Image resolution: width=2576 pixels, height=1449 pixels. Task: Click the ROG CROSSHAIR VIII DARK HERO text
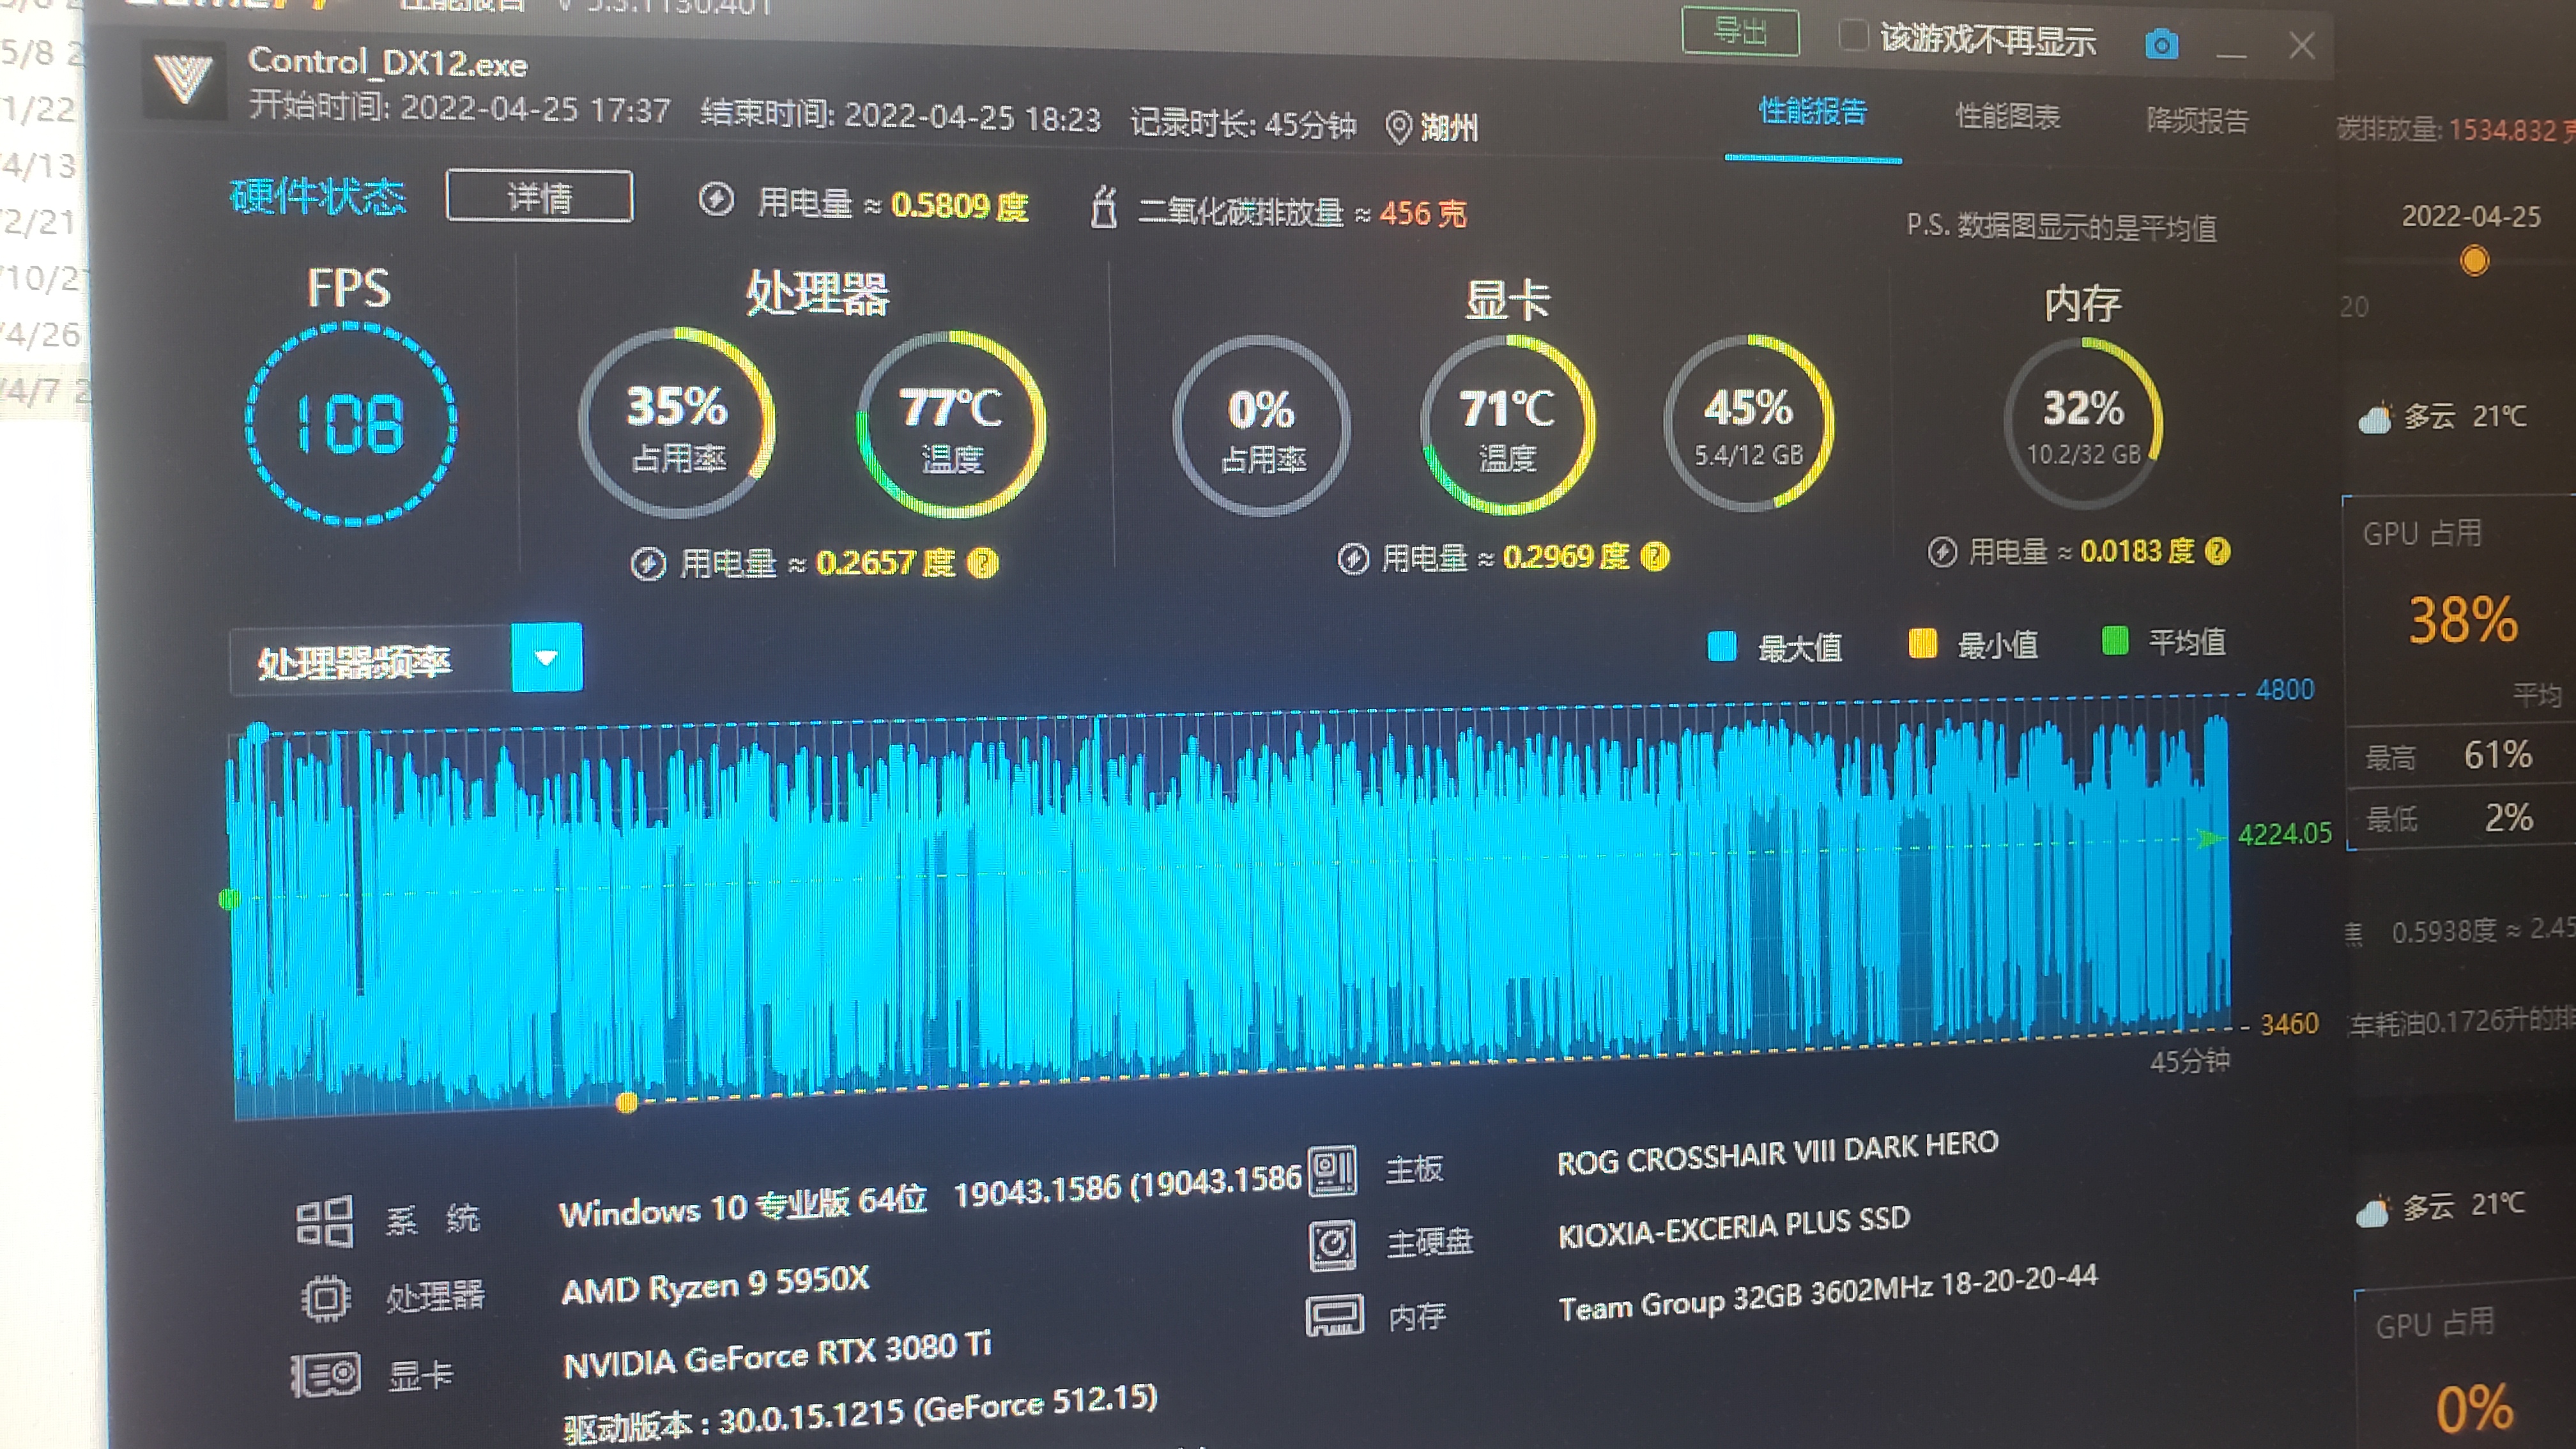coord(1777,1153)
